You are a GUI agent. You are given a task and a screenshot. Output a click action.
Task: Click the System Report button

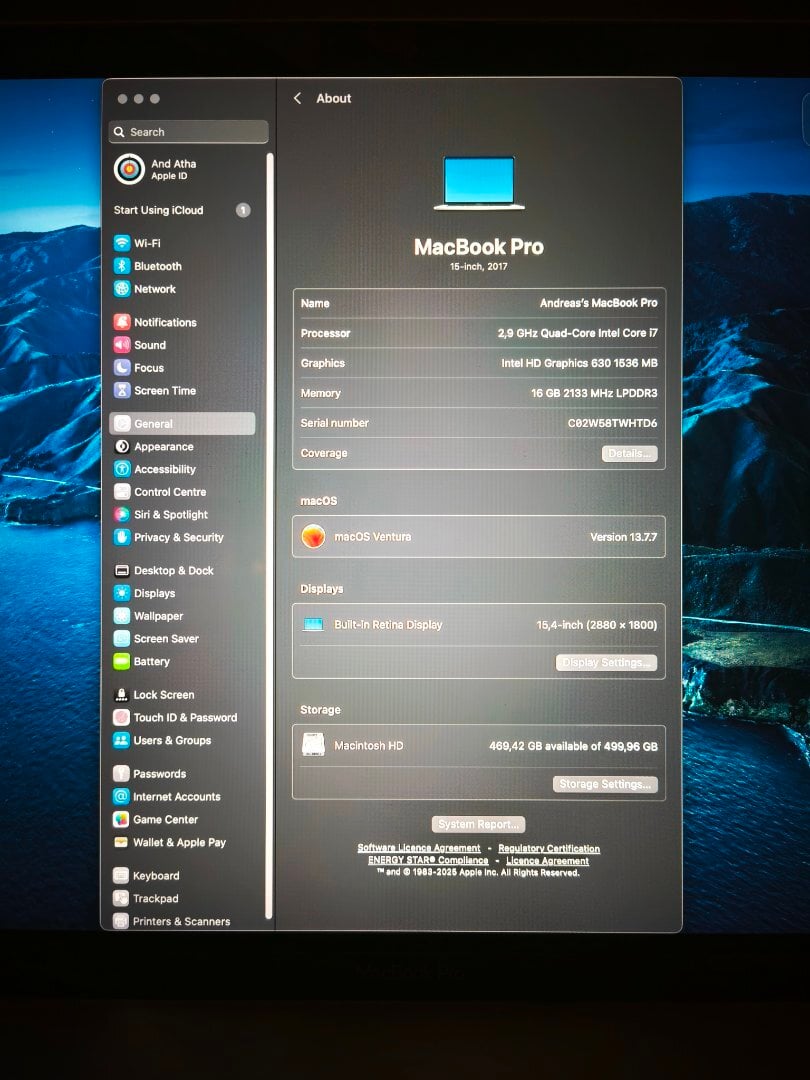(x=478, y=824)
